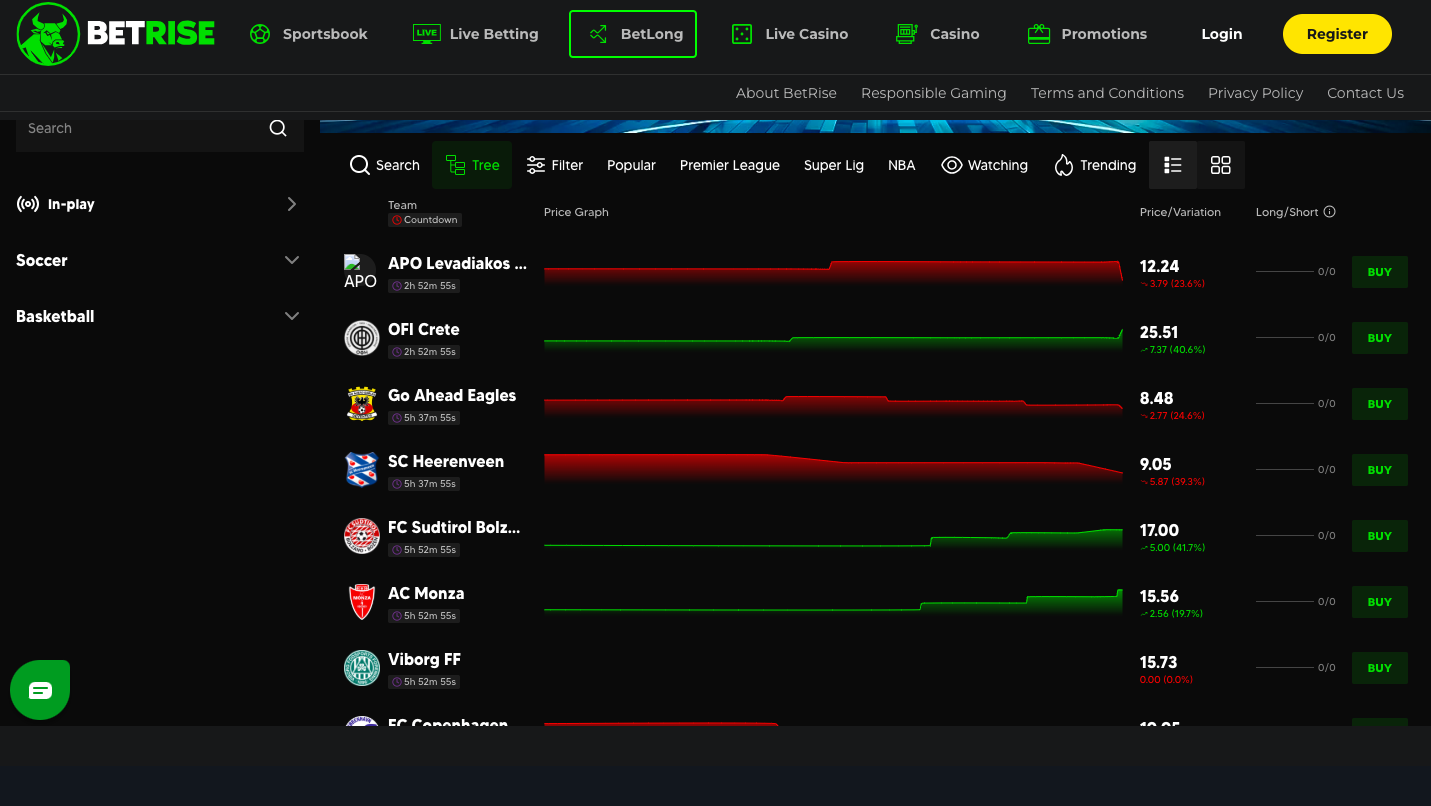Screen dimensions: 1431x806
Task: Click the sidebar search magnifier icon
Action: coord(278,128)
